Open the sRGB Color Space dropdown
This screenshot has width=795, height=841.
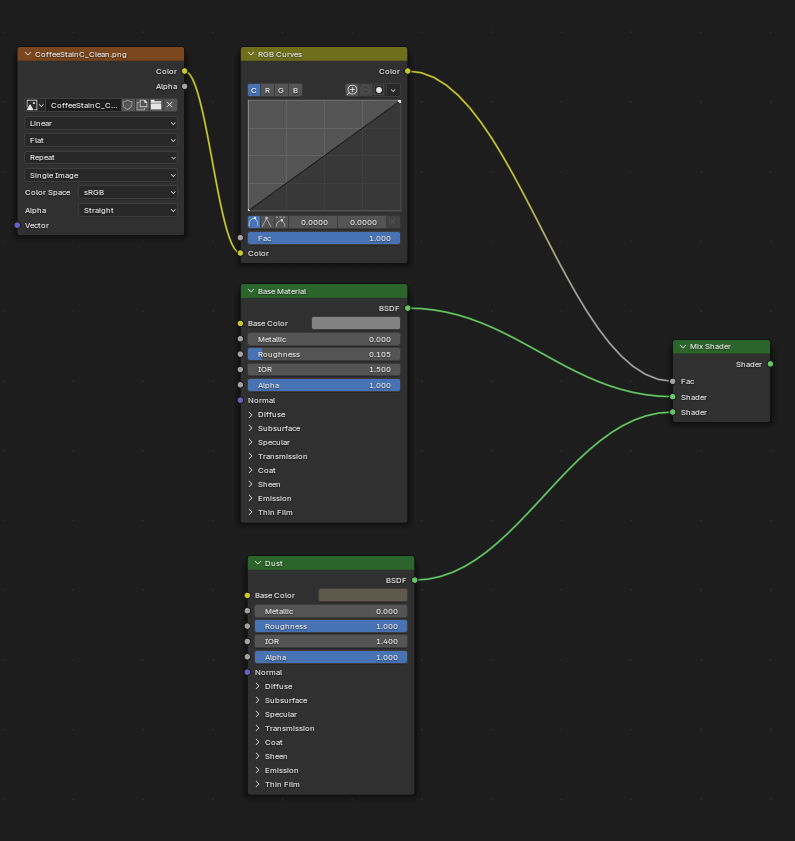128,193
